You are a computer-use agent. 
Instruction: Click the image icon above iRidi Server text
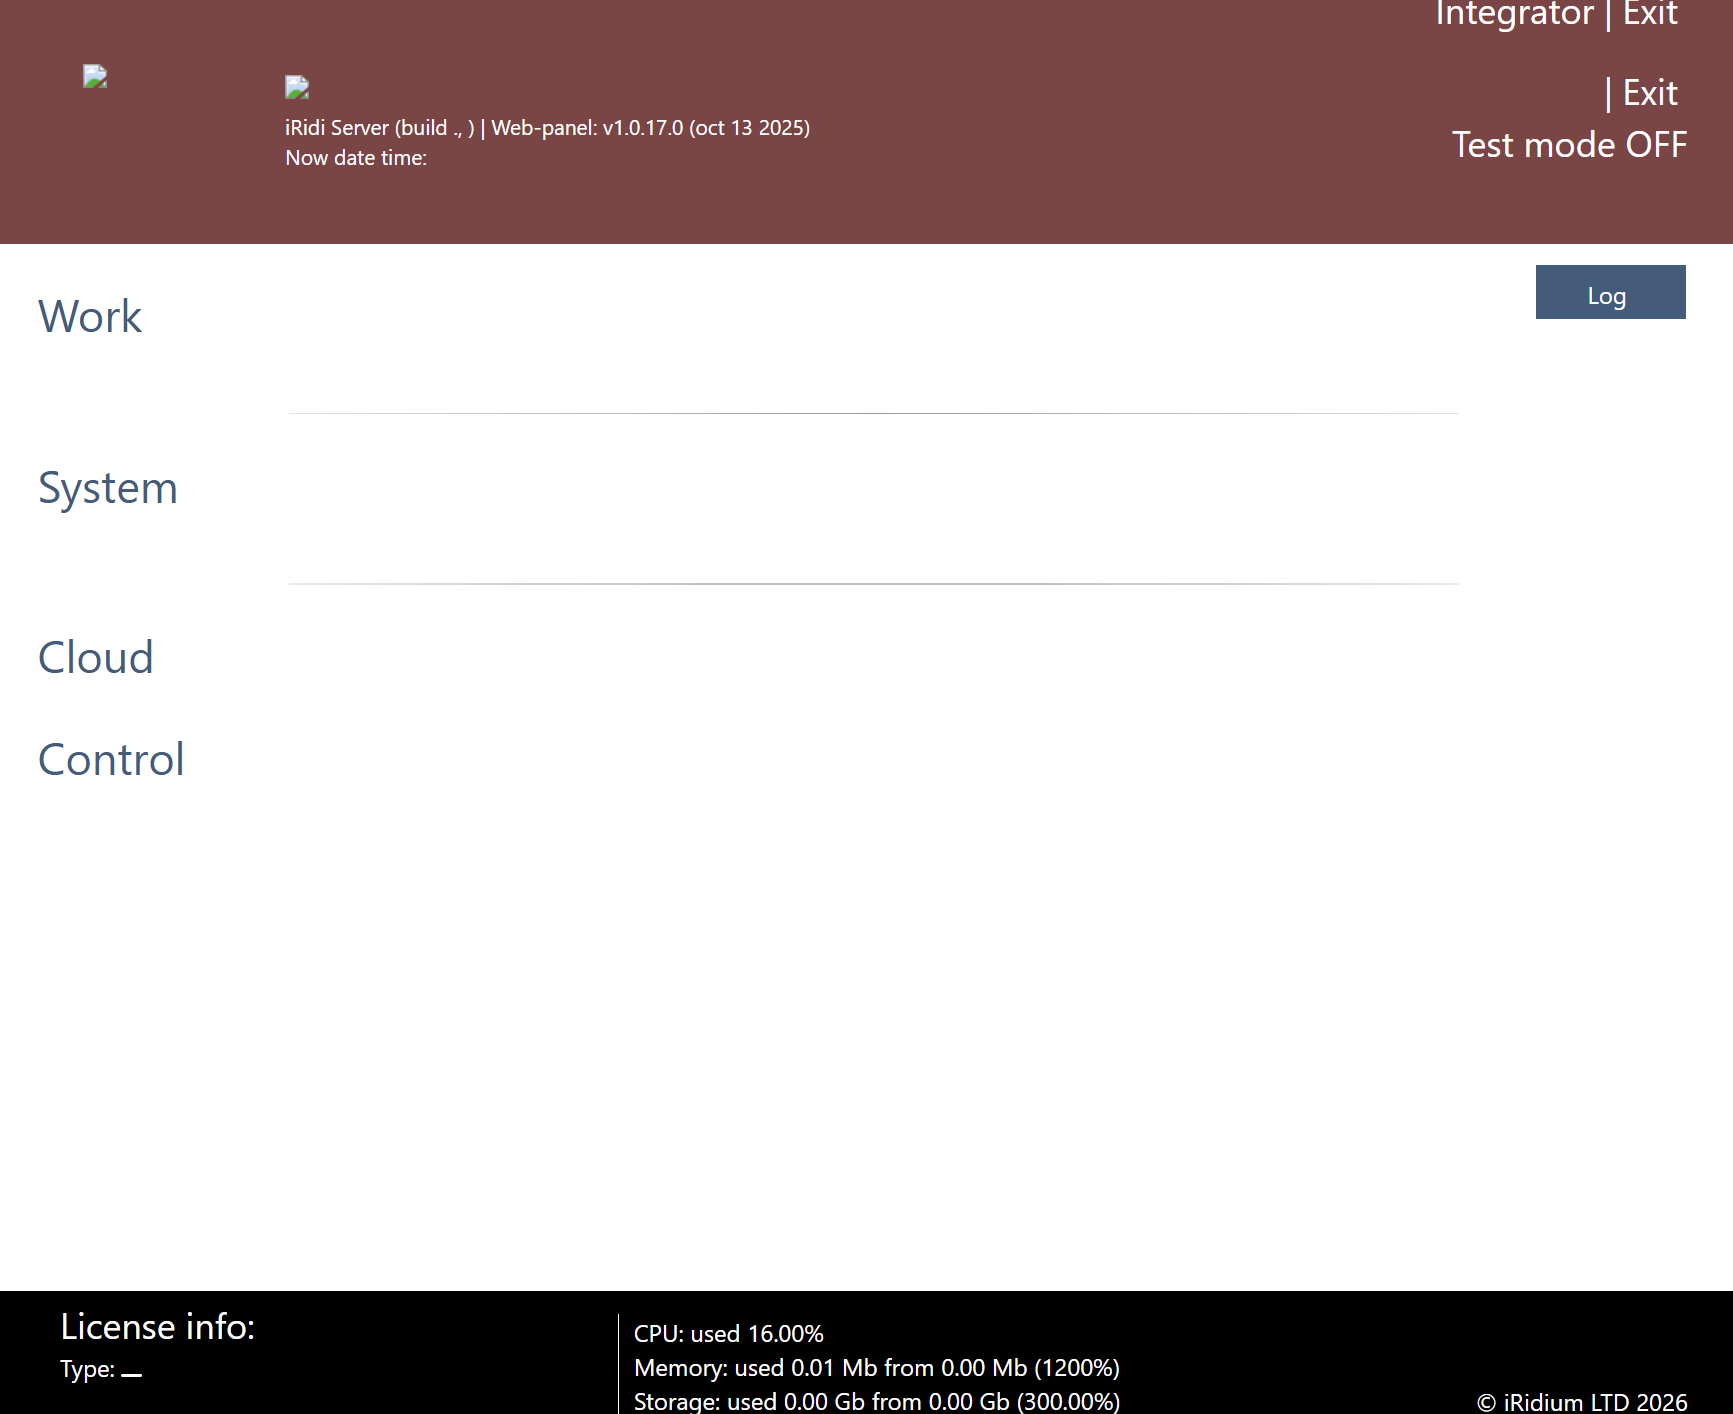tap(297, 88)
